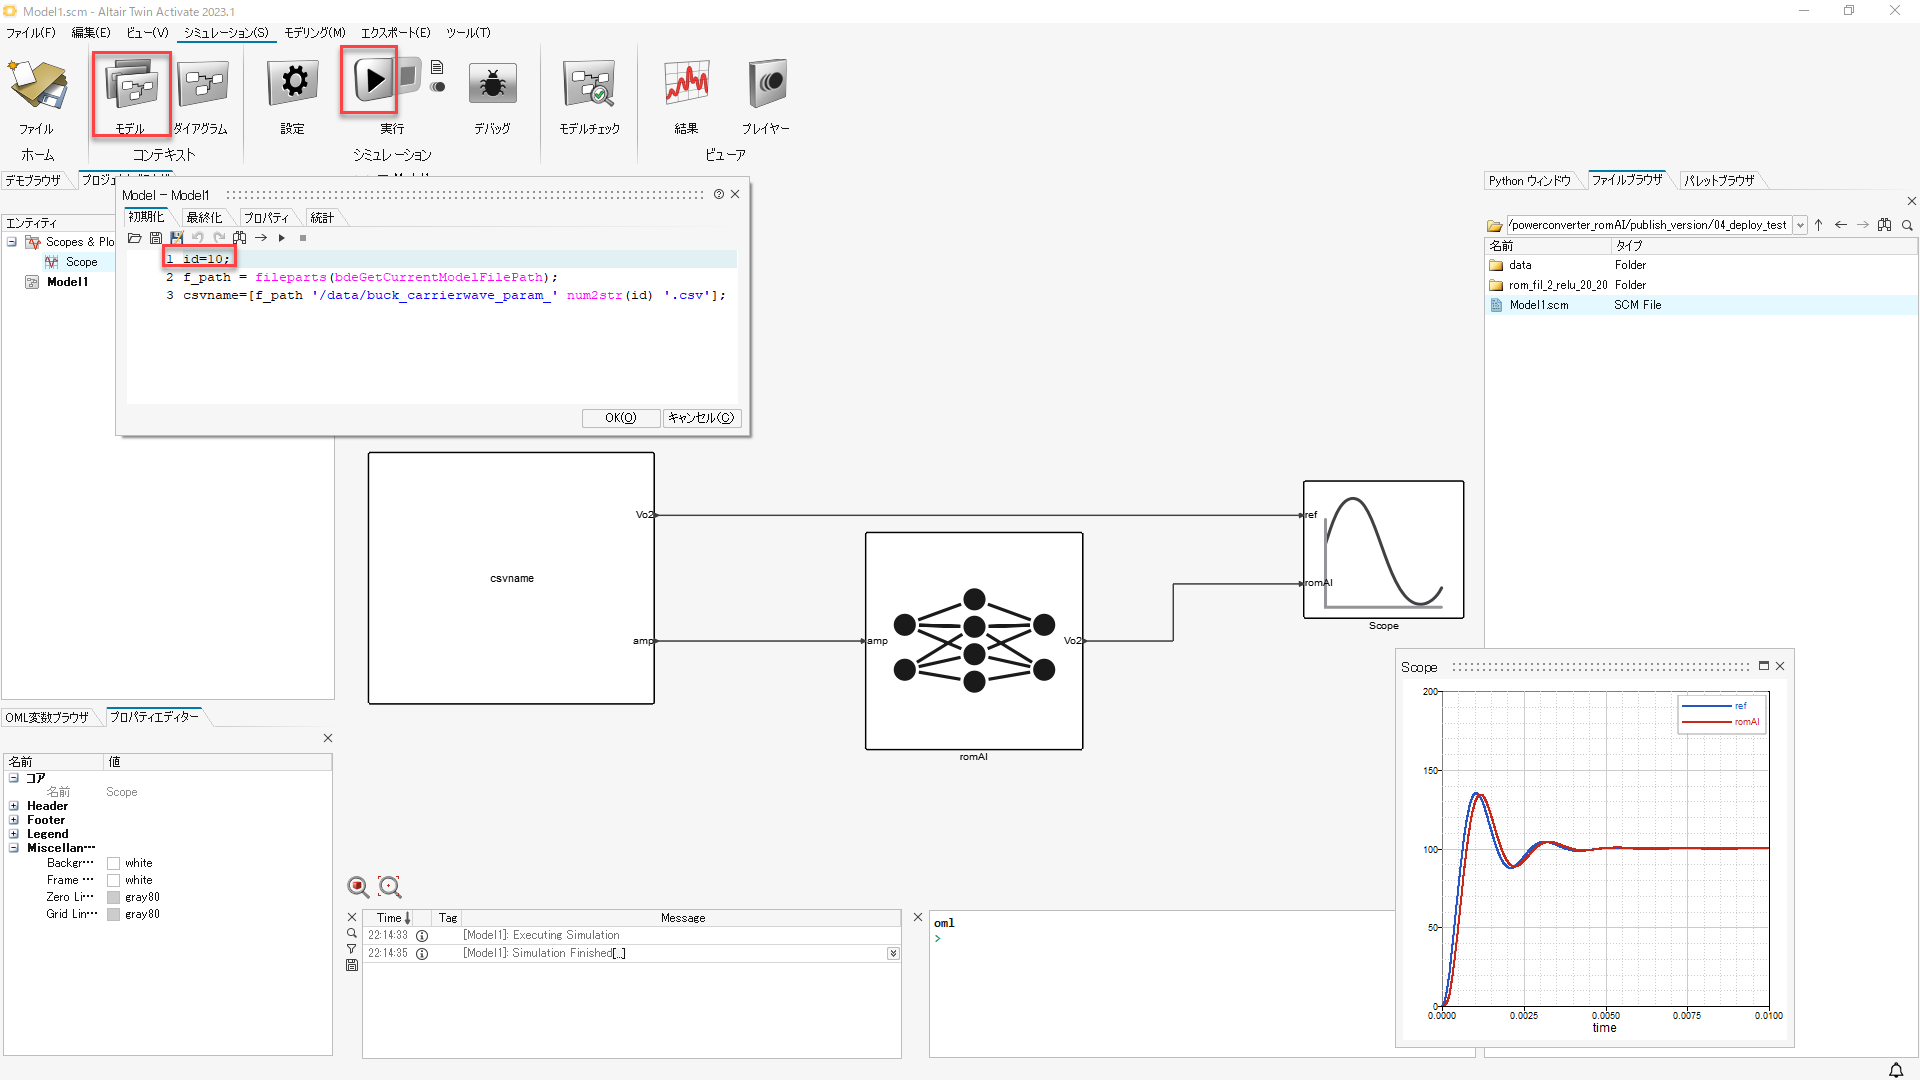Screen dimensions: 1920x1080
Task: Select Model1 item in entity tree
Action: pyautogui.click(x=67, y=282)
